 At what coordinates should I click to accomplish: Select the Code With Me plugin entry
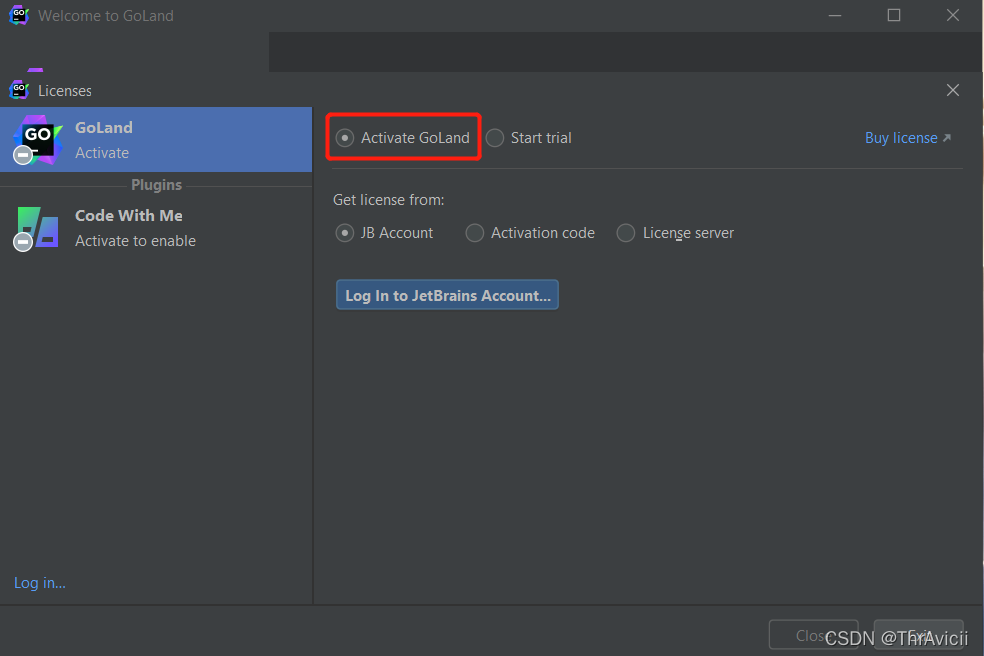pos(156,228)
